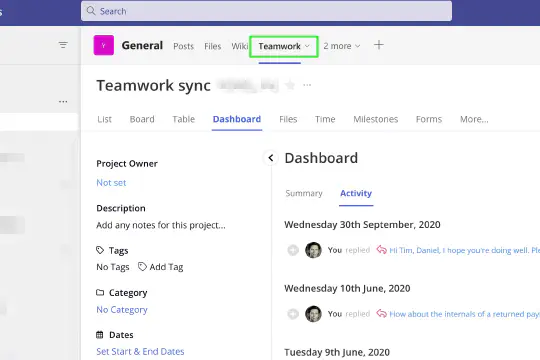Open the Hi Tim, Daniel reply link
The width and height of the screenshot is (540, 360).
(465, 250)
